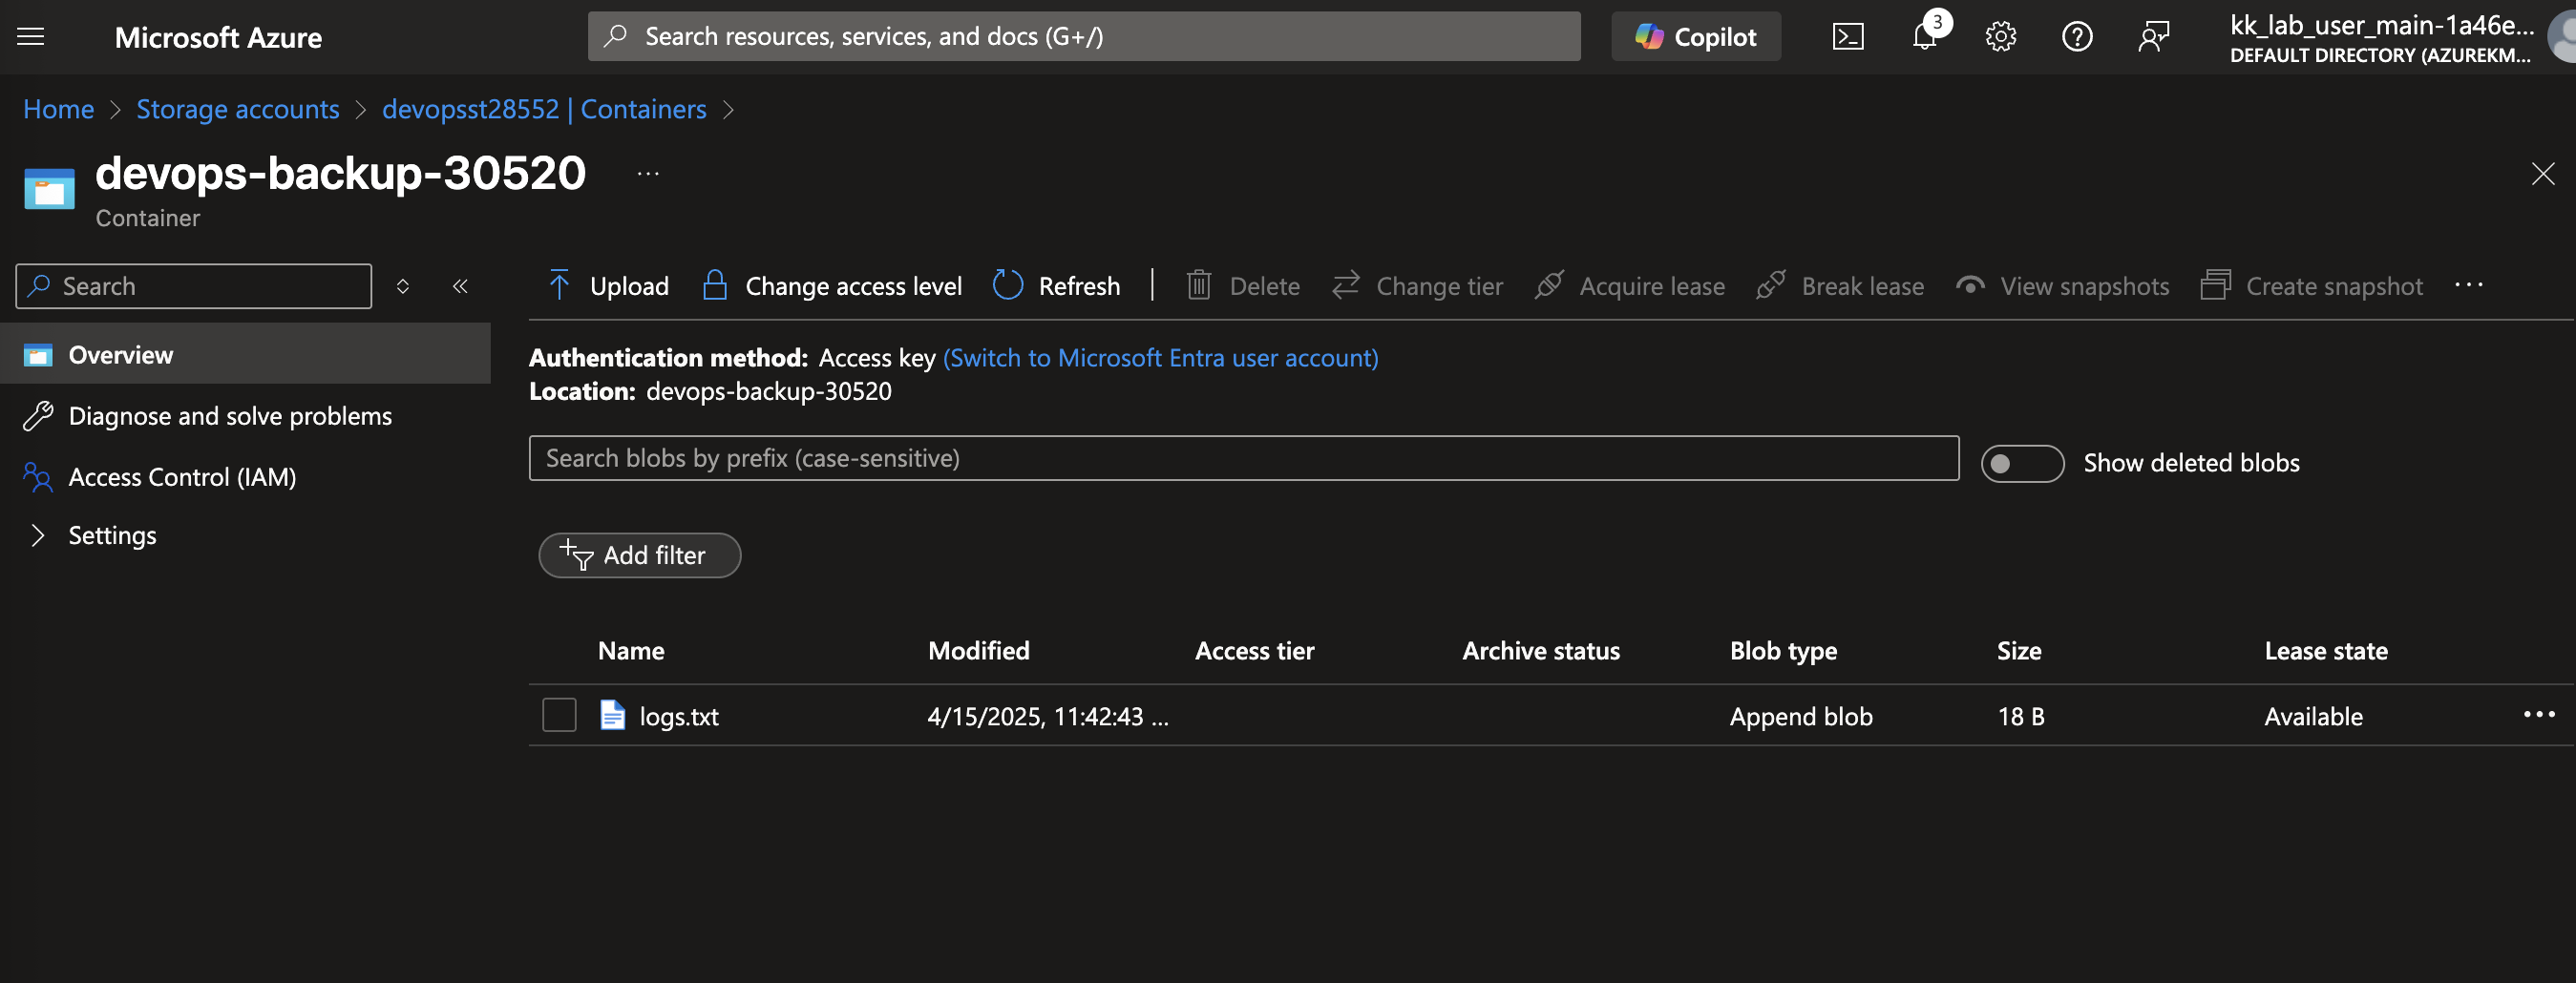2576x983 pixels.
Task: Focus the search blobs by prefix field
Action: [1243, 458]
